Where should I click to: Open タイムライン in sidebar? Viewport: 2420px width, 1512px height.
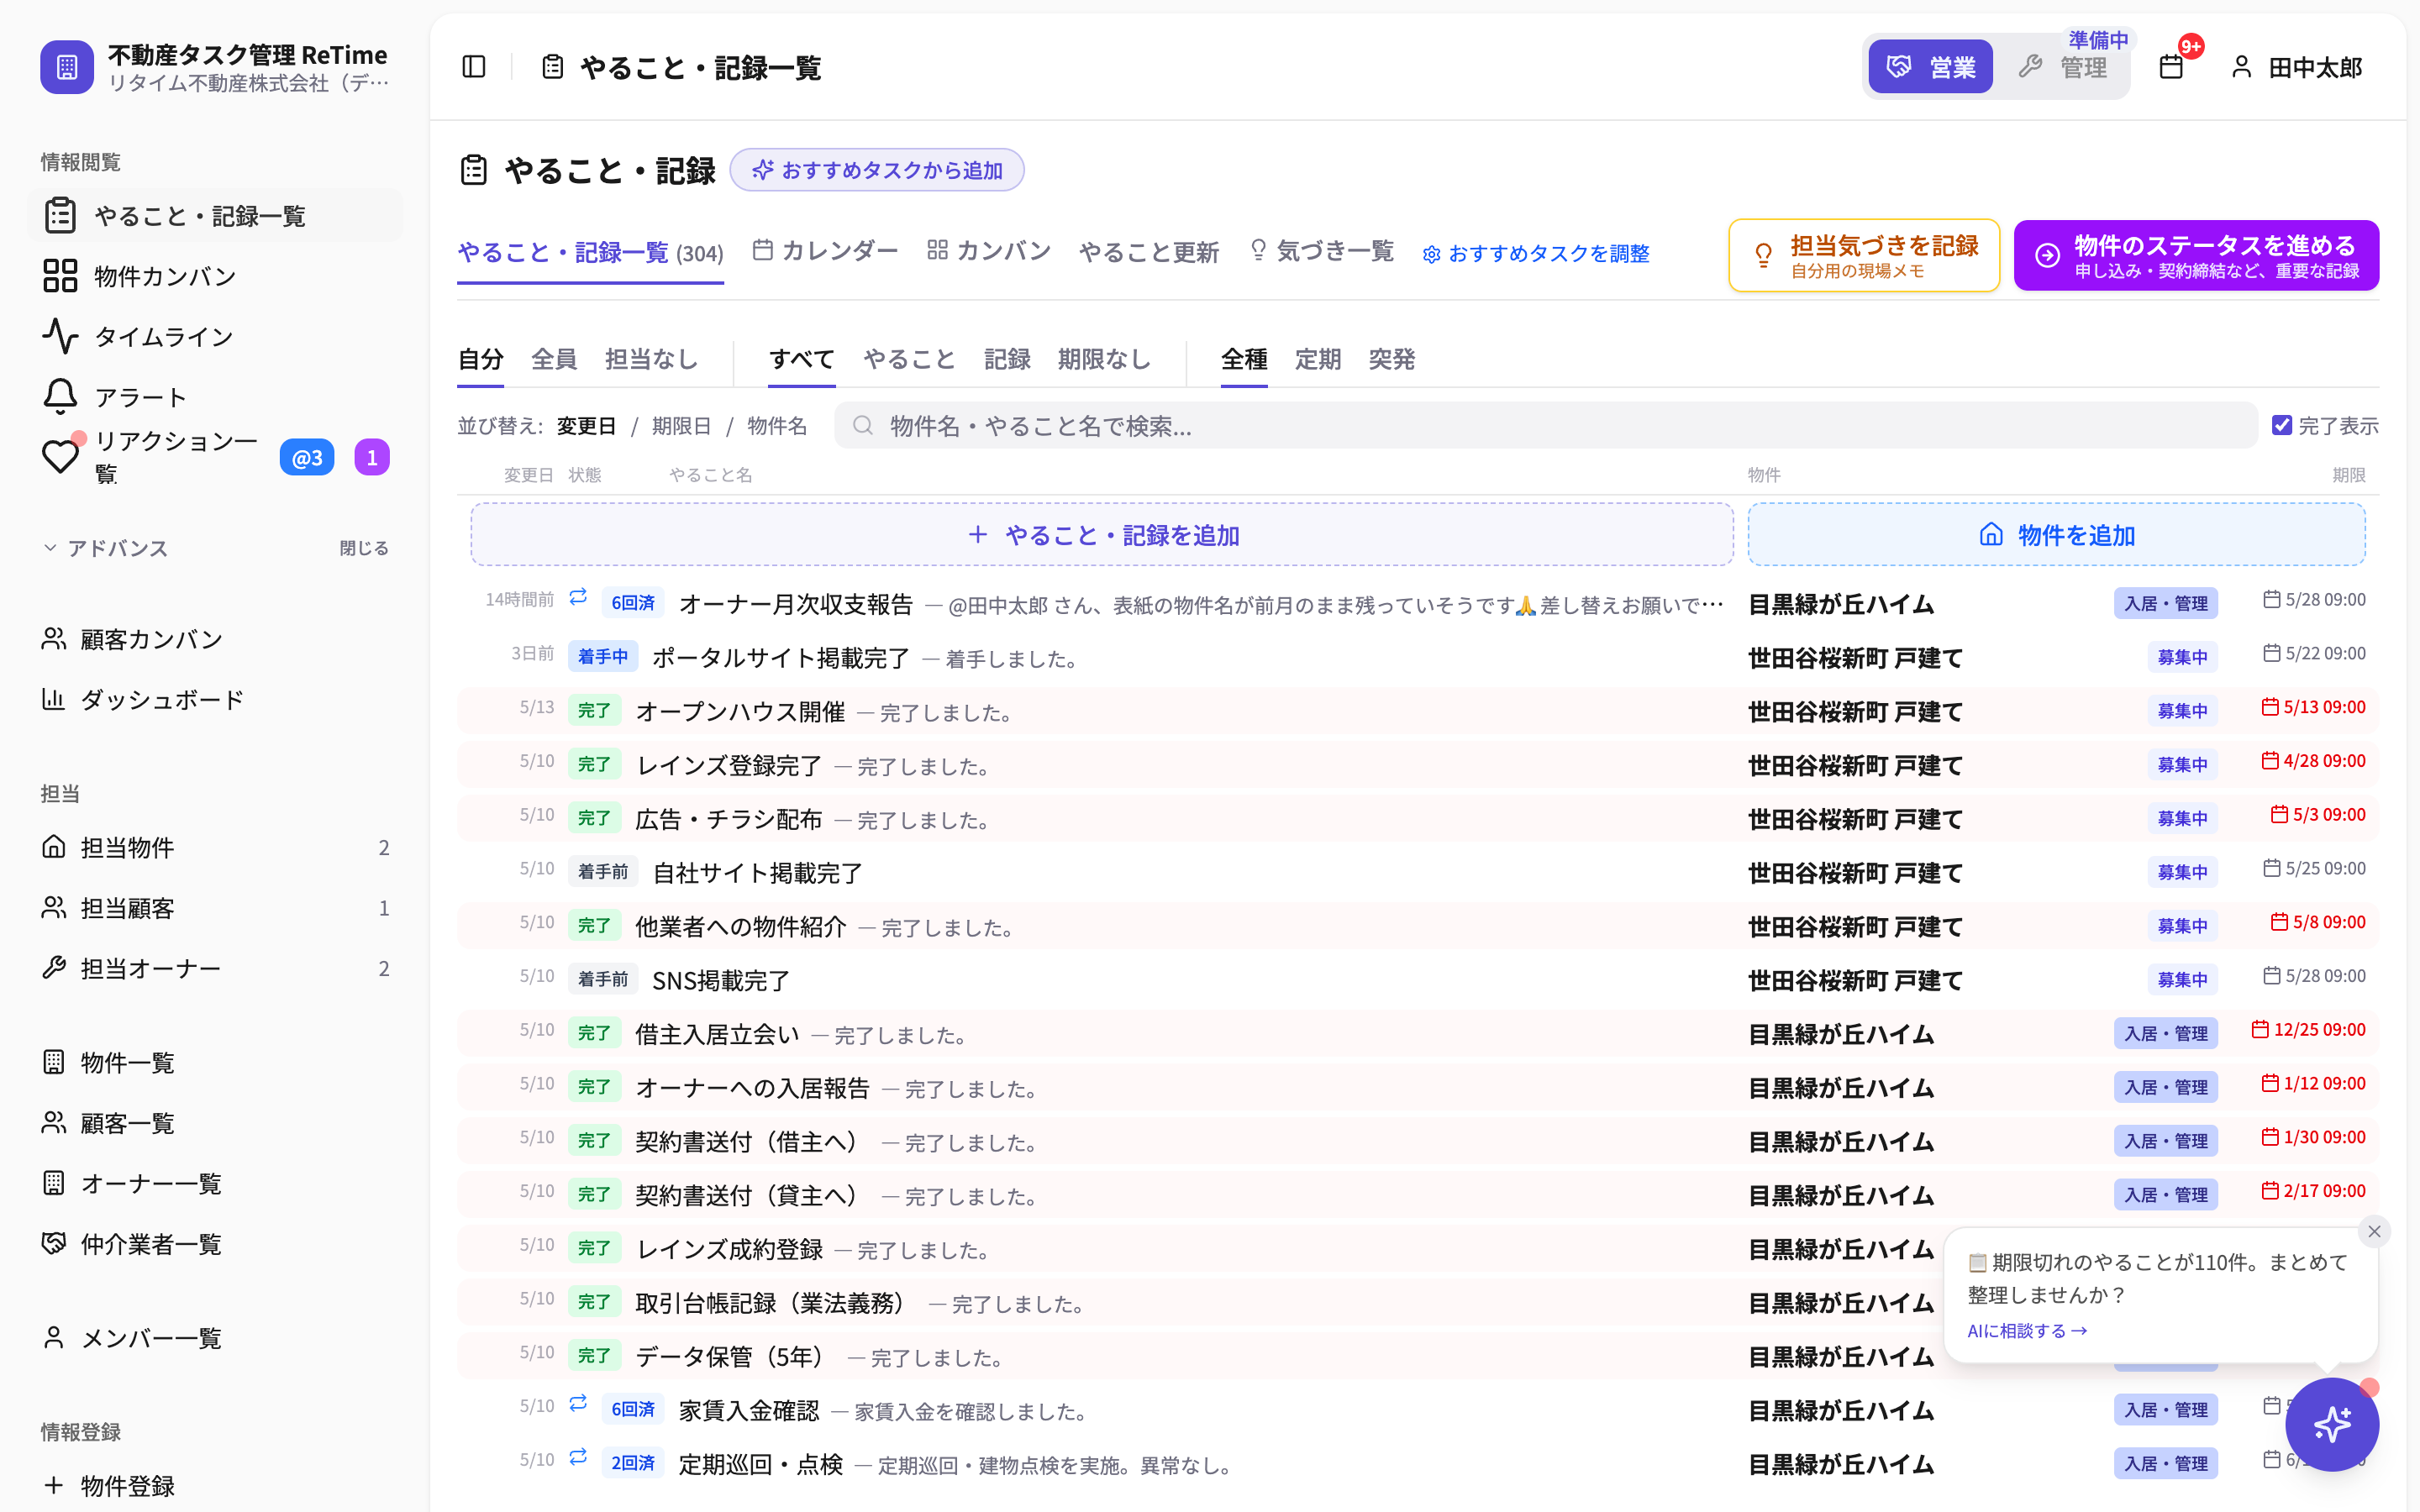tap(215, 337)
